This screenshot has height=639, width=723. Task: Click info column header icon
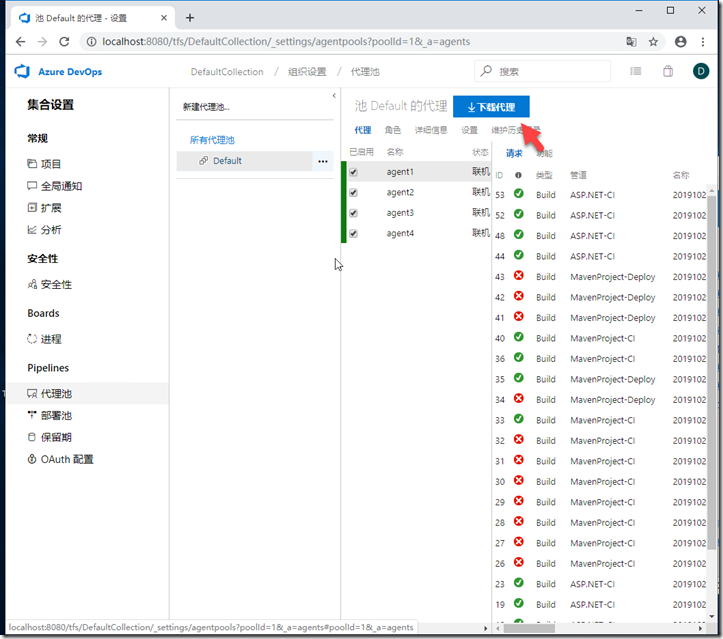[518, 175]
